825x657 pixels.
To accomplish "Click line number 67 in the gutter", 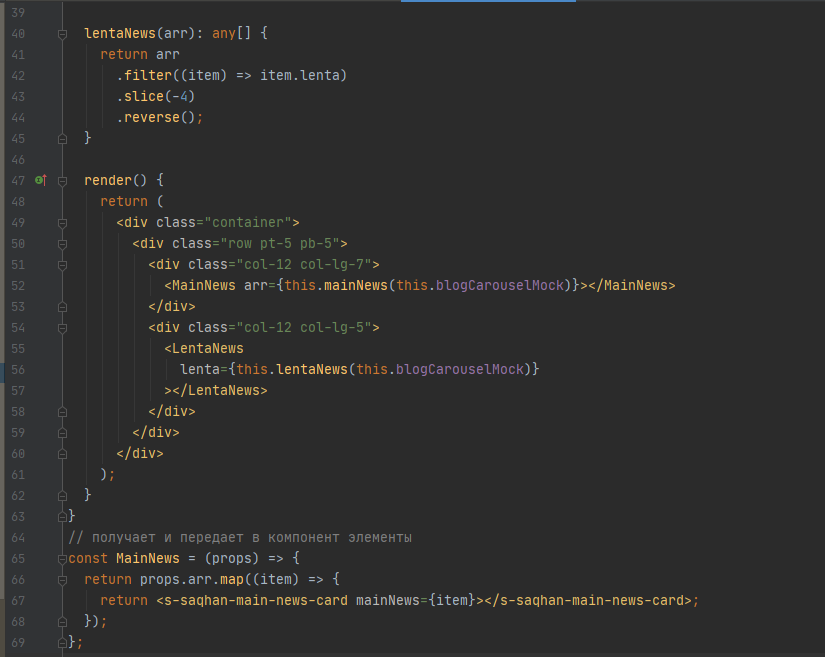I will 18,601.
